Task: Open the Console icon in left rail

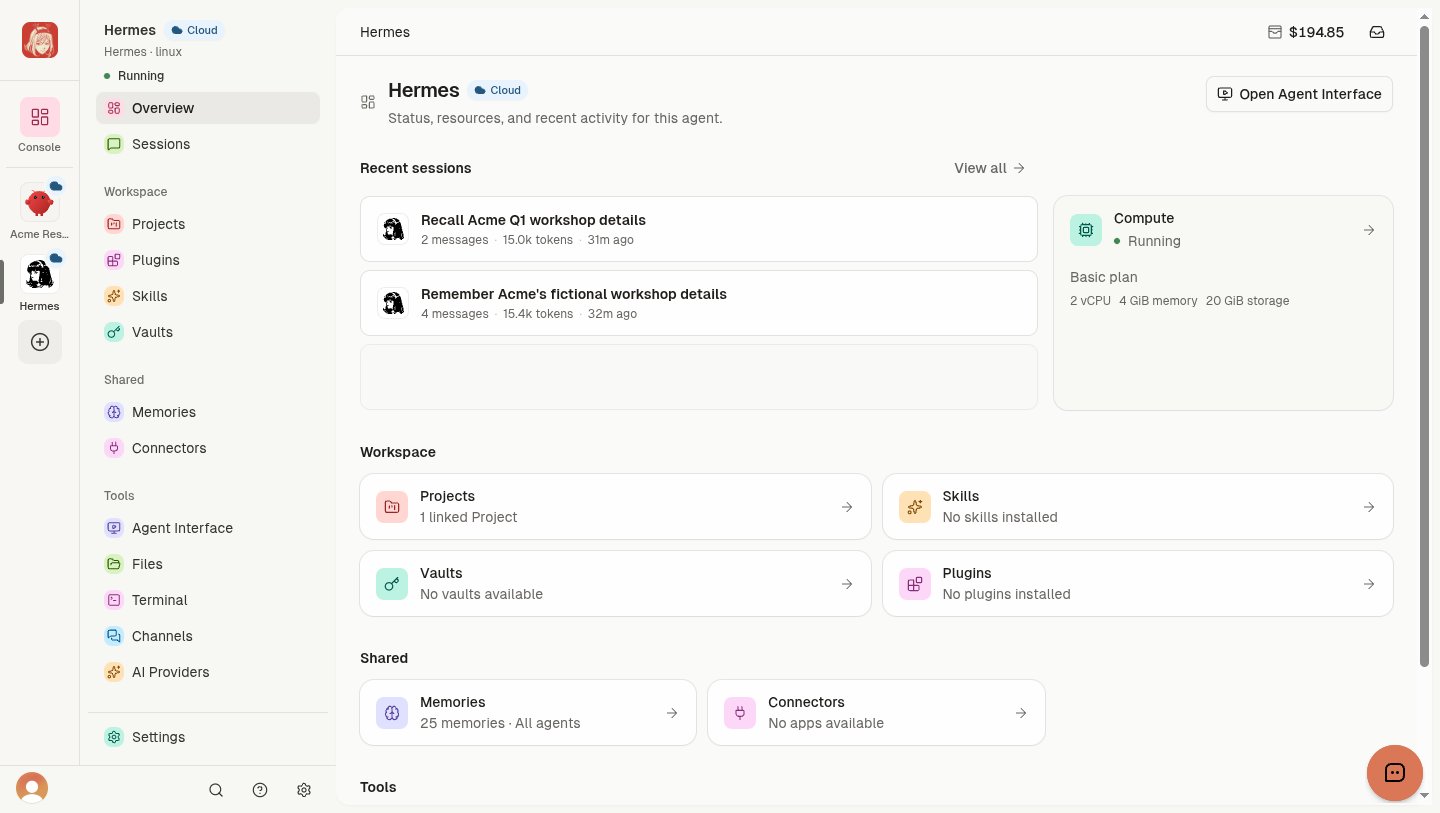Action: (x=40, y=117)
